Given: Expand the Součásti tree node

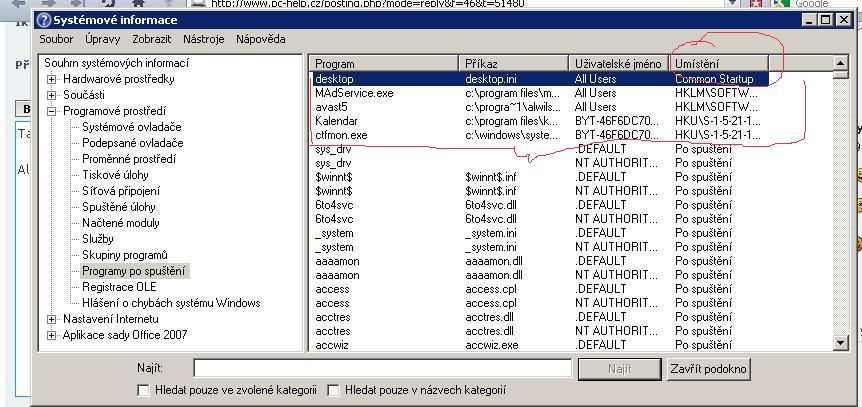Looking at the screenshot, I should [52, 95].
